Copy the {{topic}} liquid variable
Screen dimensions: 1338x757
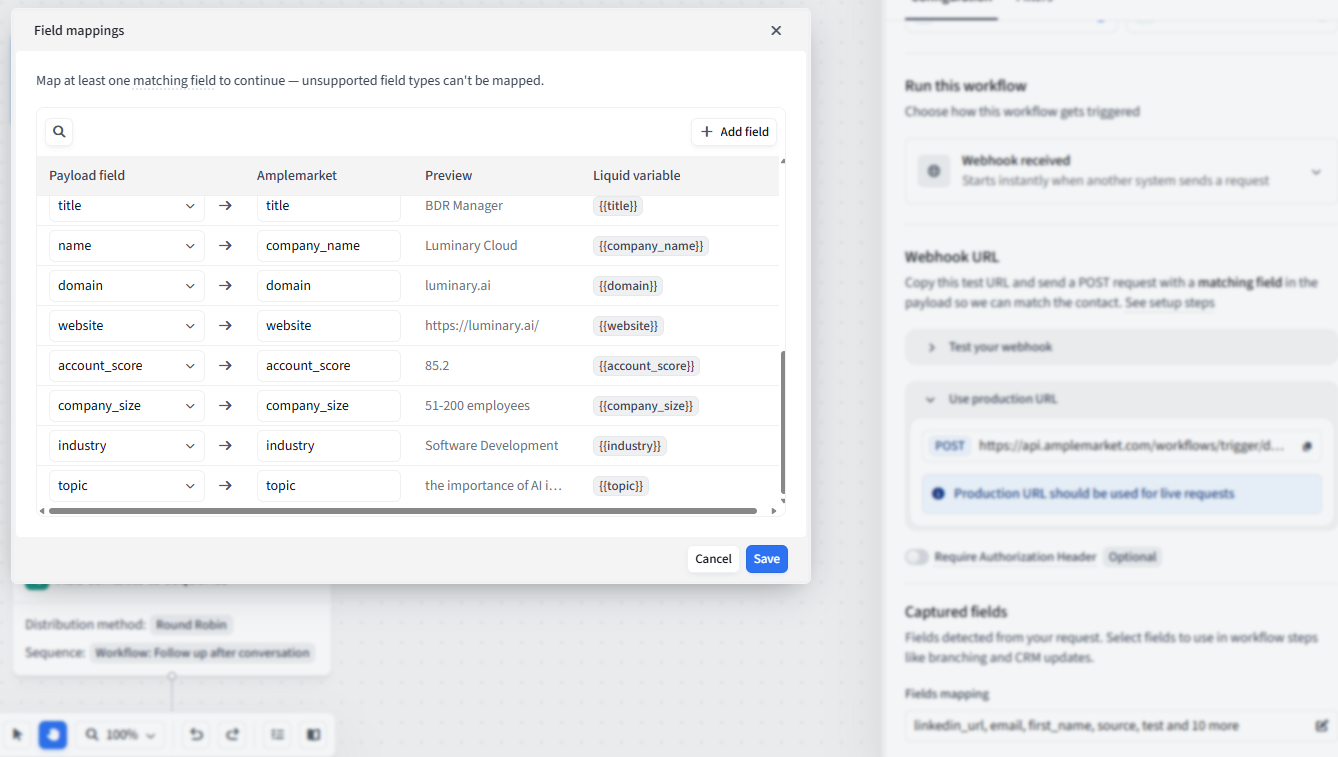point(621,486)
